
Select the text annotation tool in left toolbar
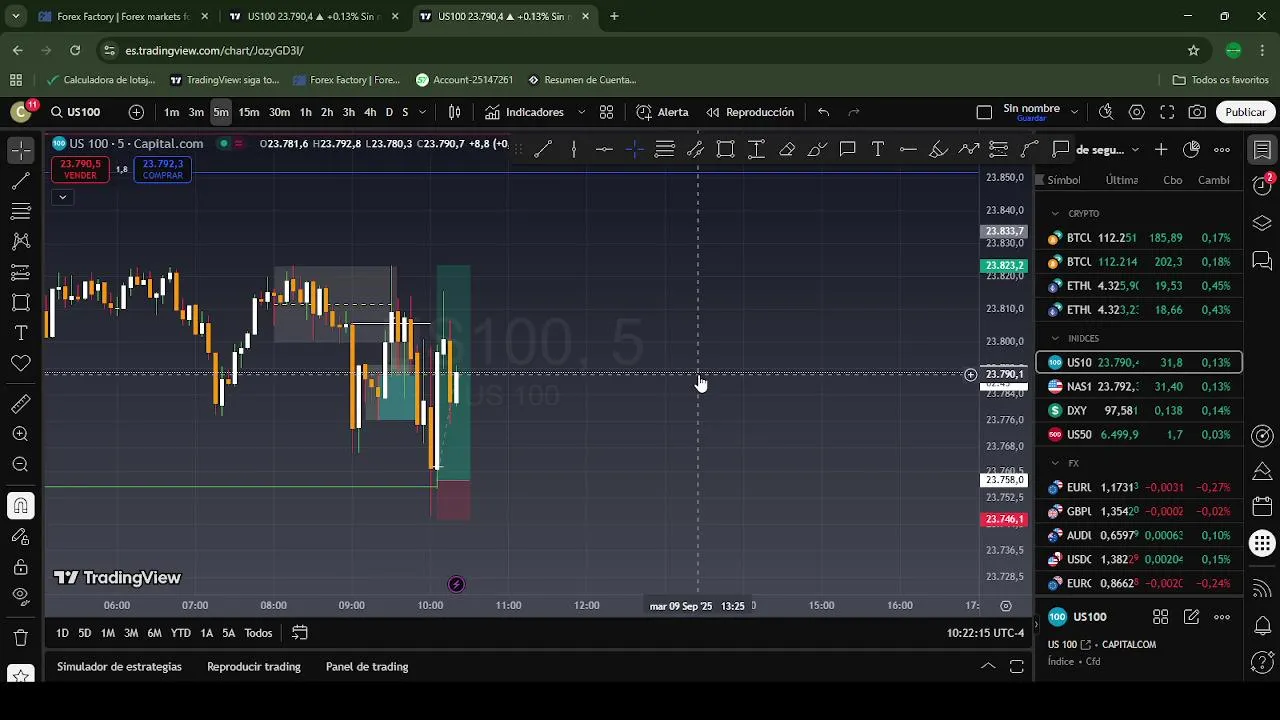coord(21,332)
